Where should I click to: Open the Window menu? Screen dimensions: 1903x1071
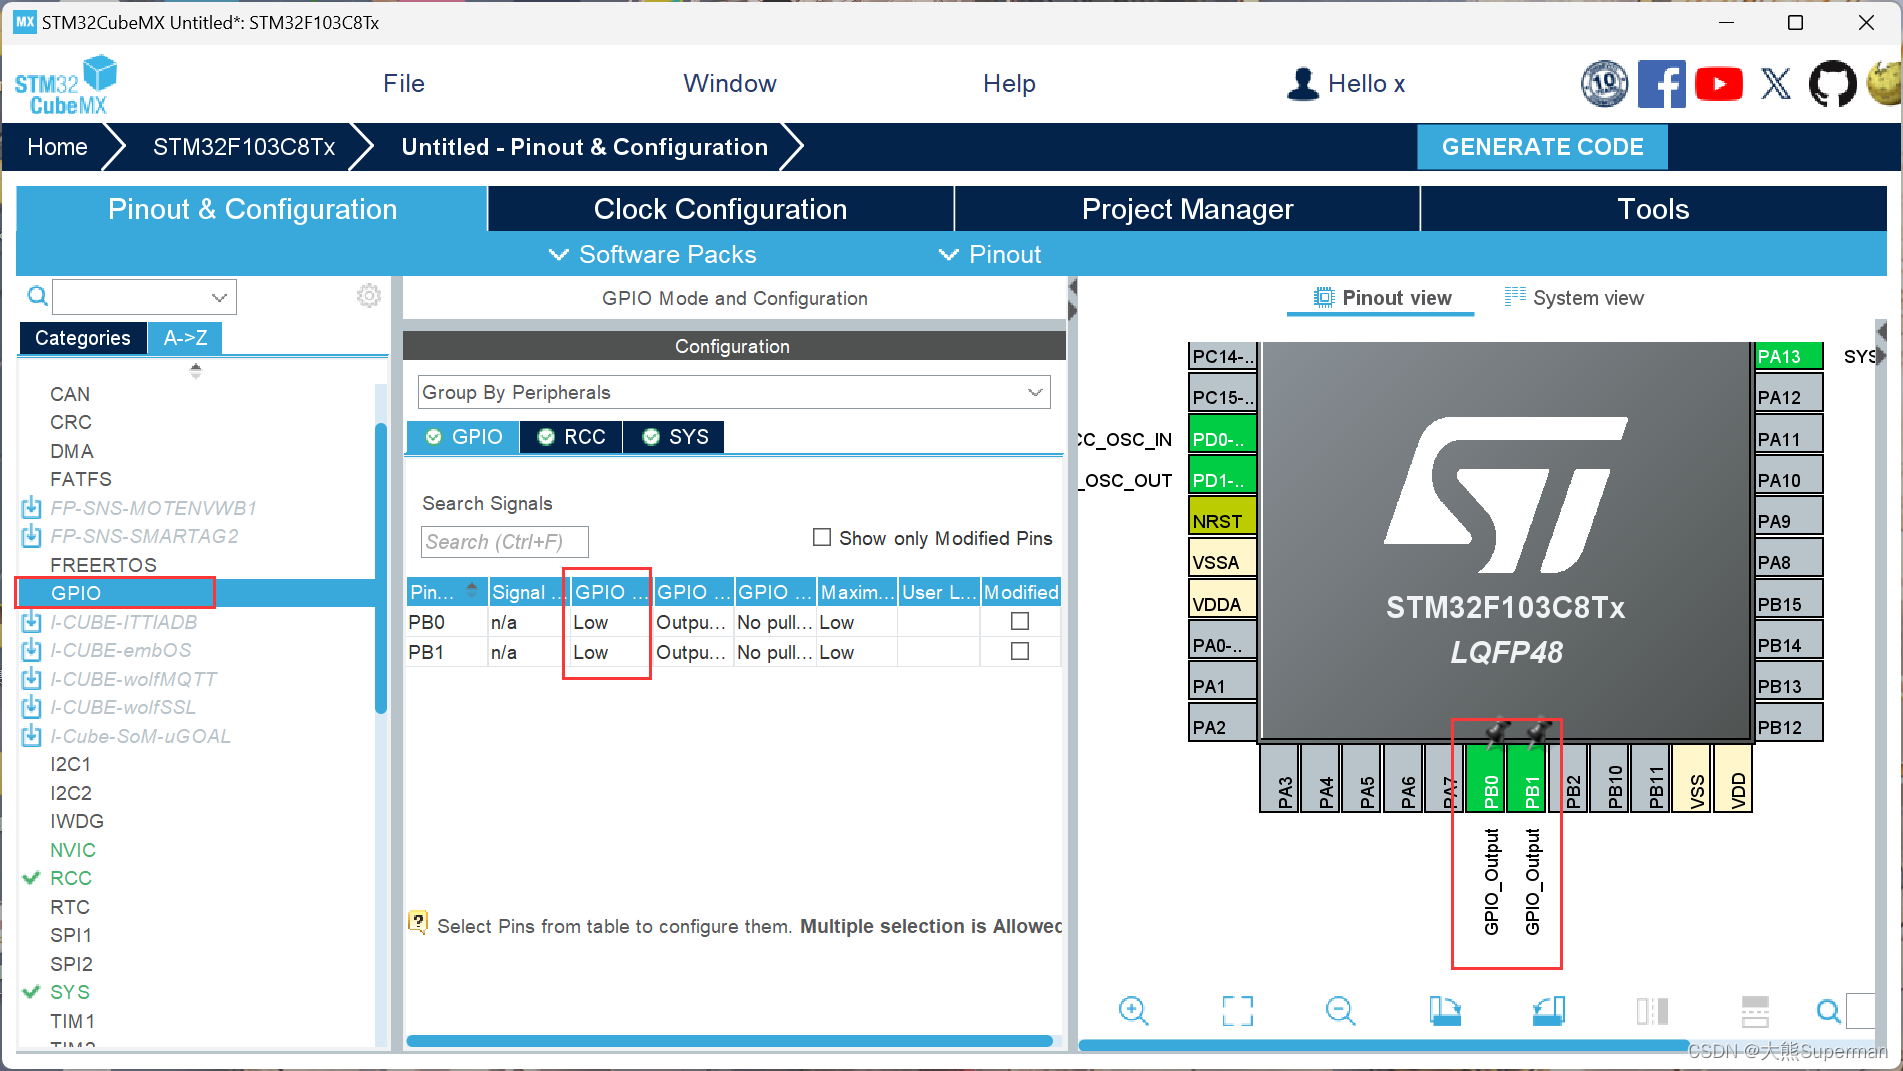[730, 84]
